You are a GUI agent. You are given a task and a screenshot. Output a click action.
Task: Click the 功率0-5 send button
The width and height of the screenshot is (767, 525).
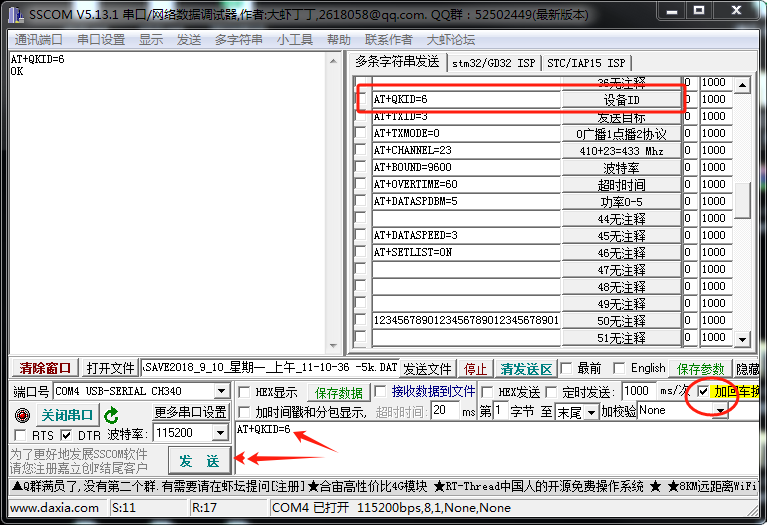point(621,202)
